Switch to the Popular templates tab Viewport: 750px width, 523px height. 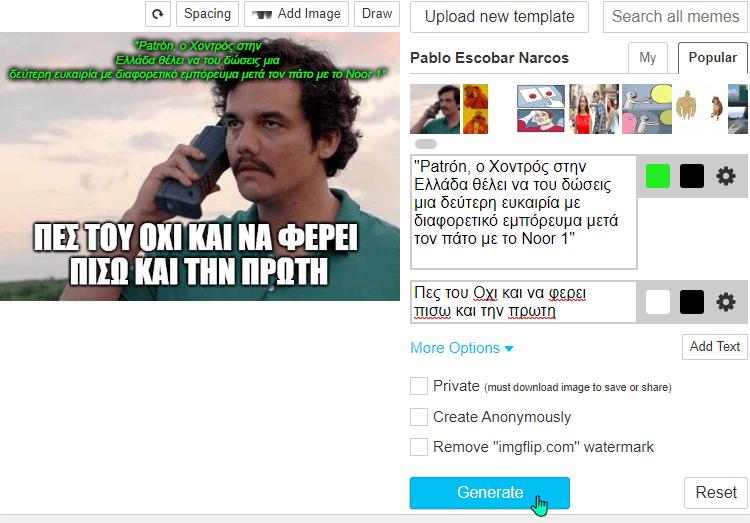[x=713, y=58]
